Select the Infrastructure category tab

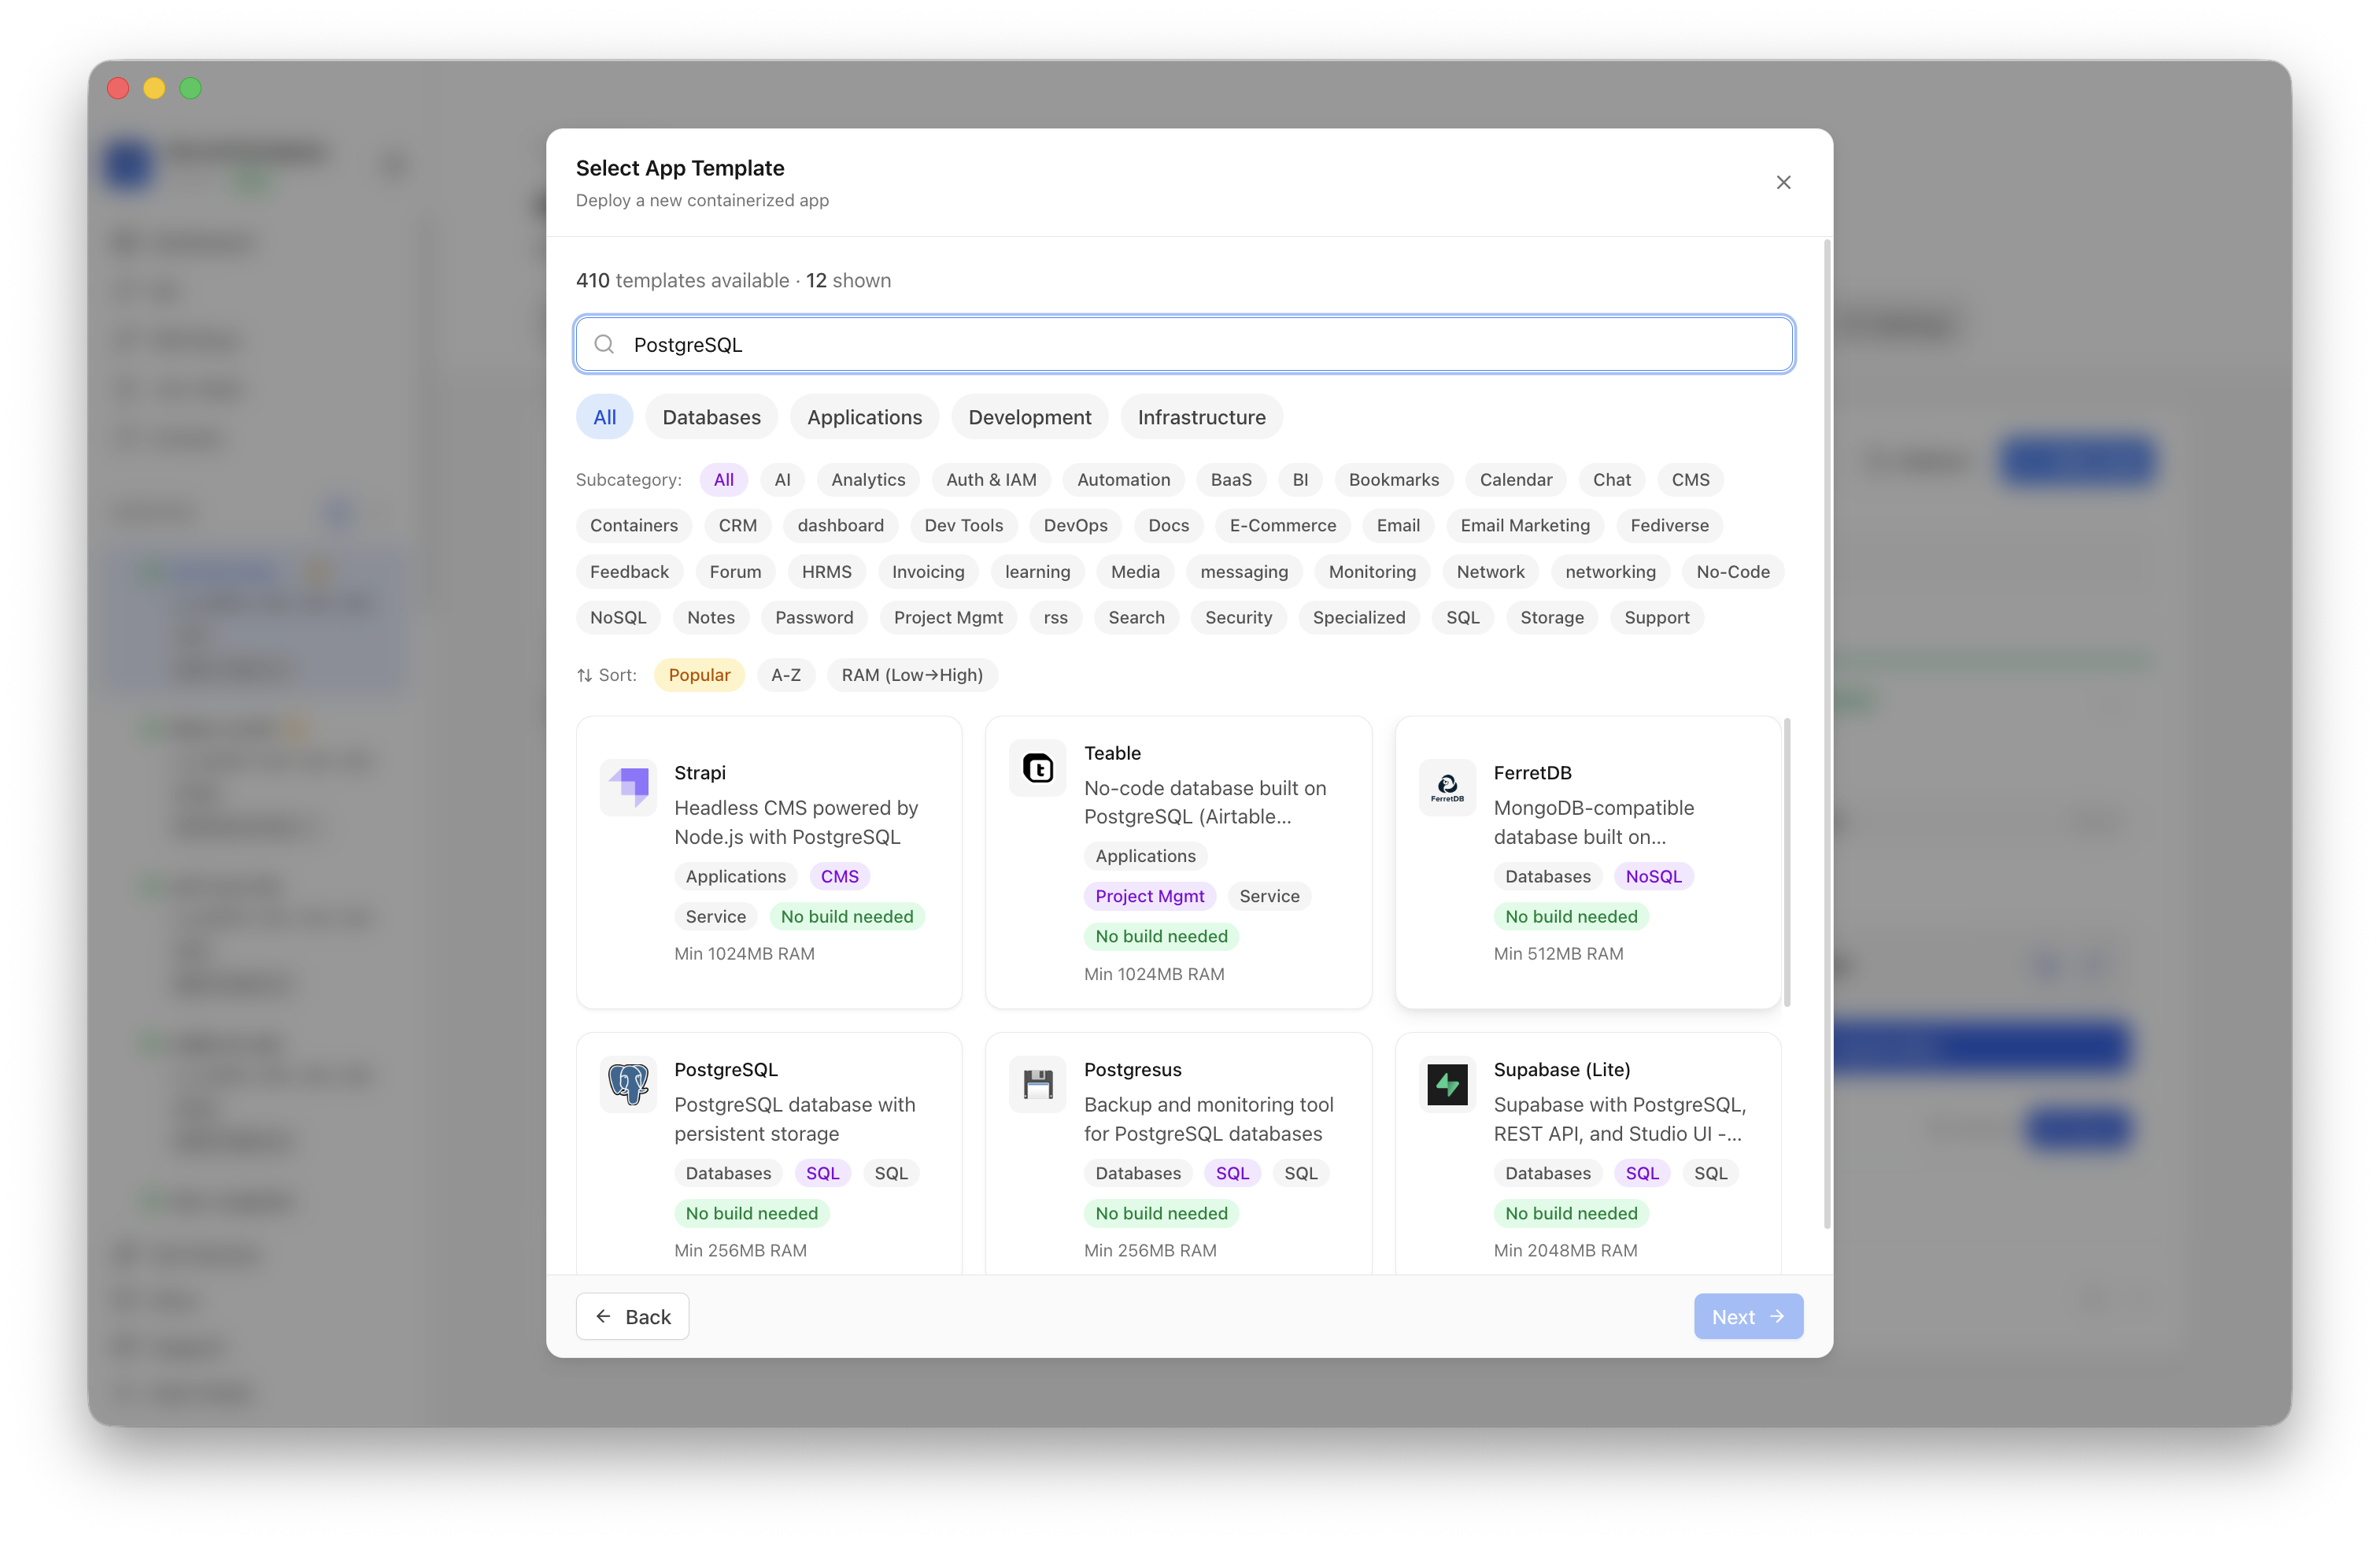coord(1201,417)
